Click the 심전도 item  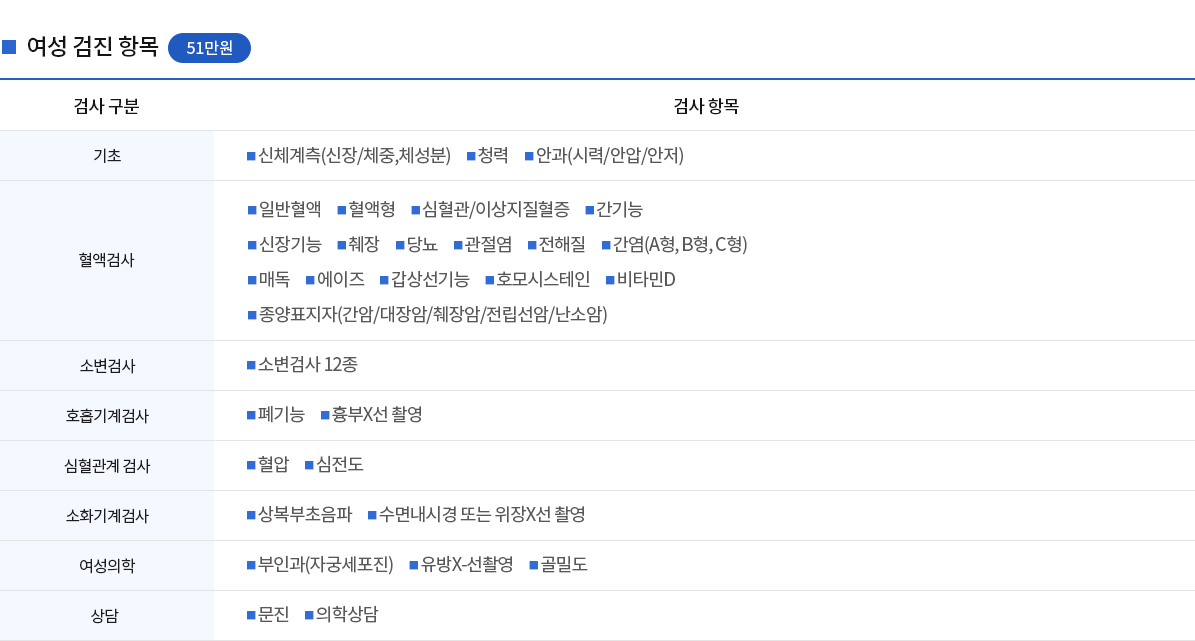click(x=340, y=465)
